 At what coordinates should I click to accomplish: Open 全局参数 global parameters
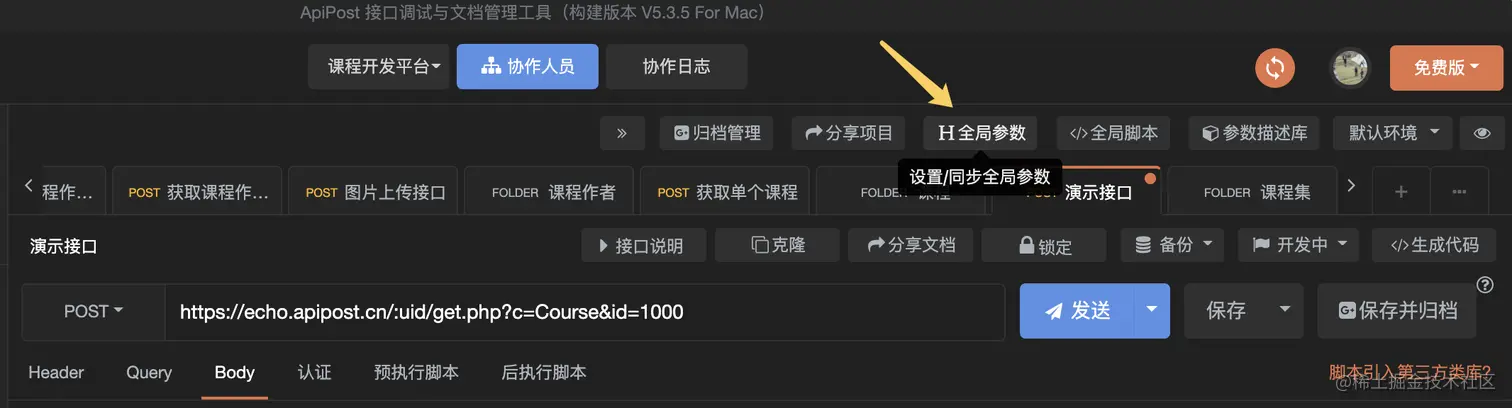(x=981, y=133)
